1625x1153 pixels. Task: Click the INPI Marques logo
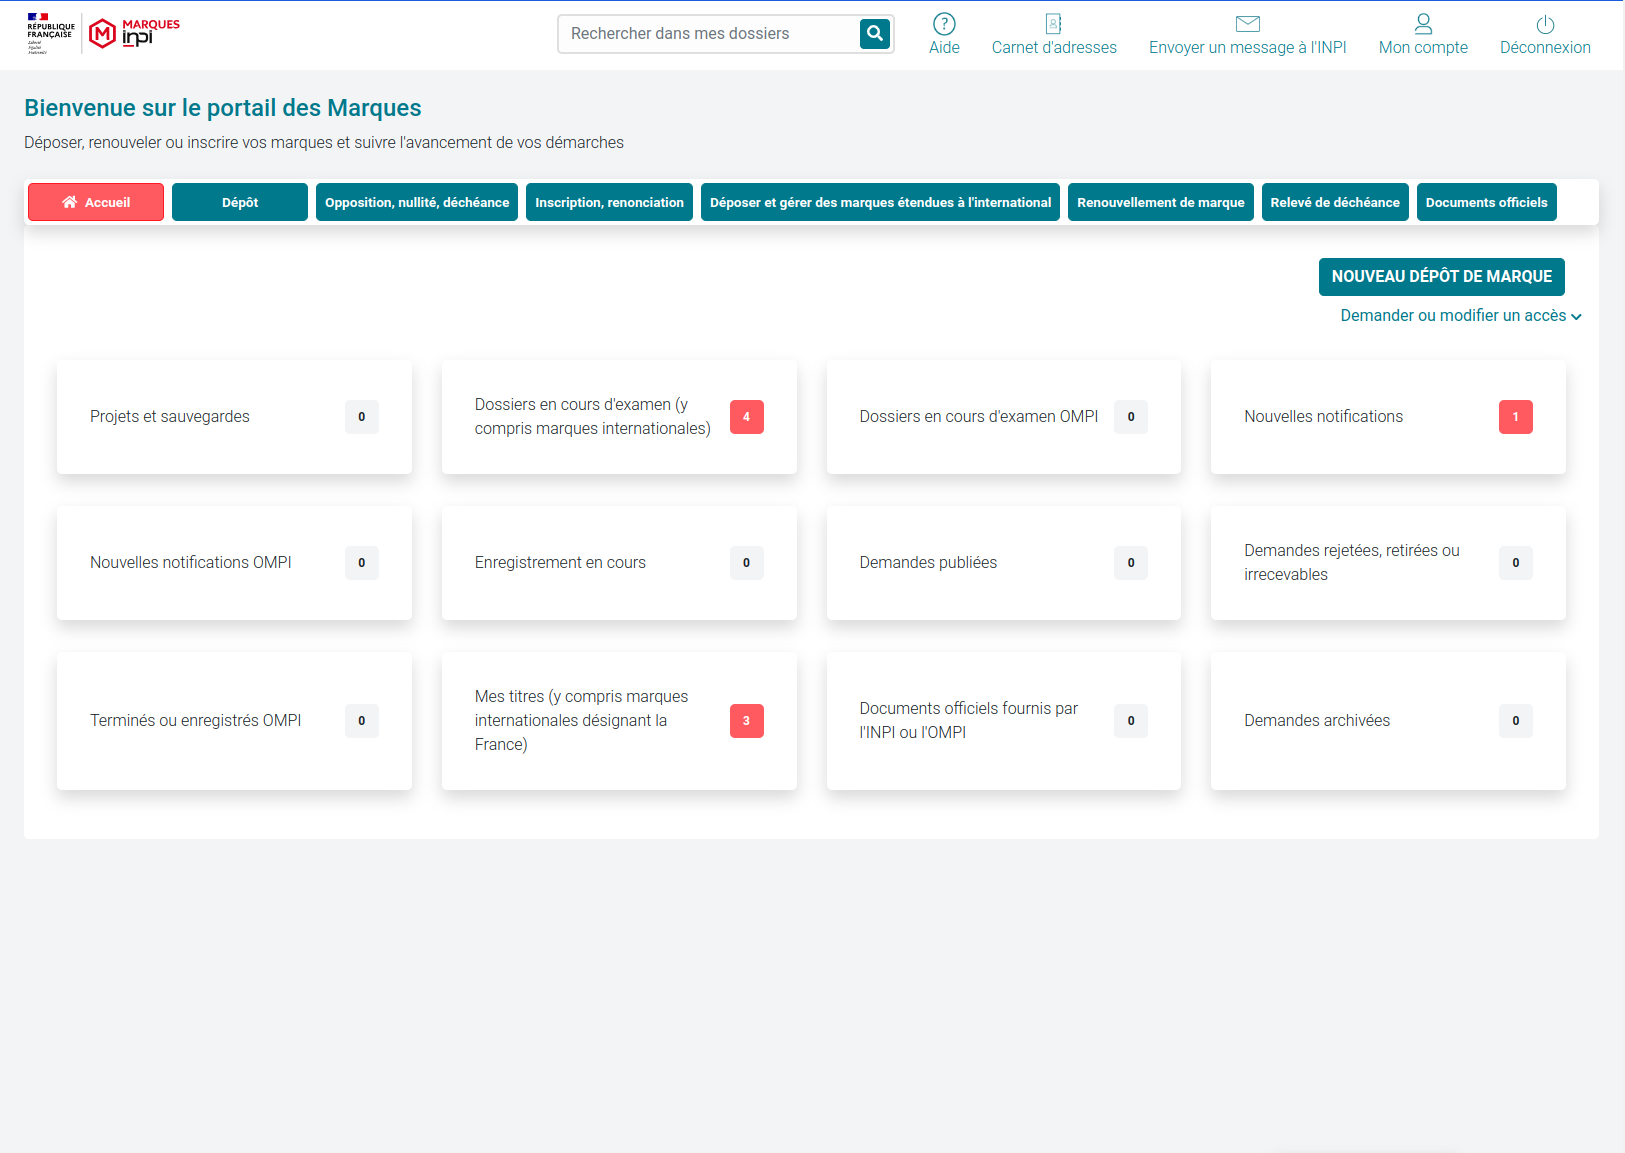(134, 33)
